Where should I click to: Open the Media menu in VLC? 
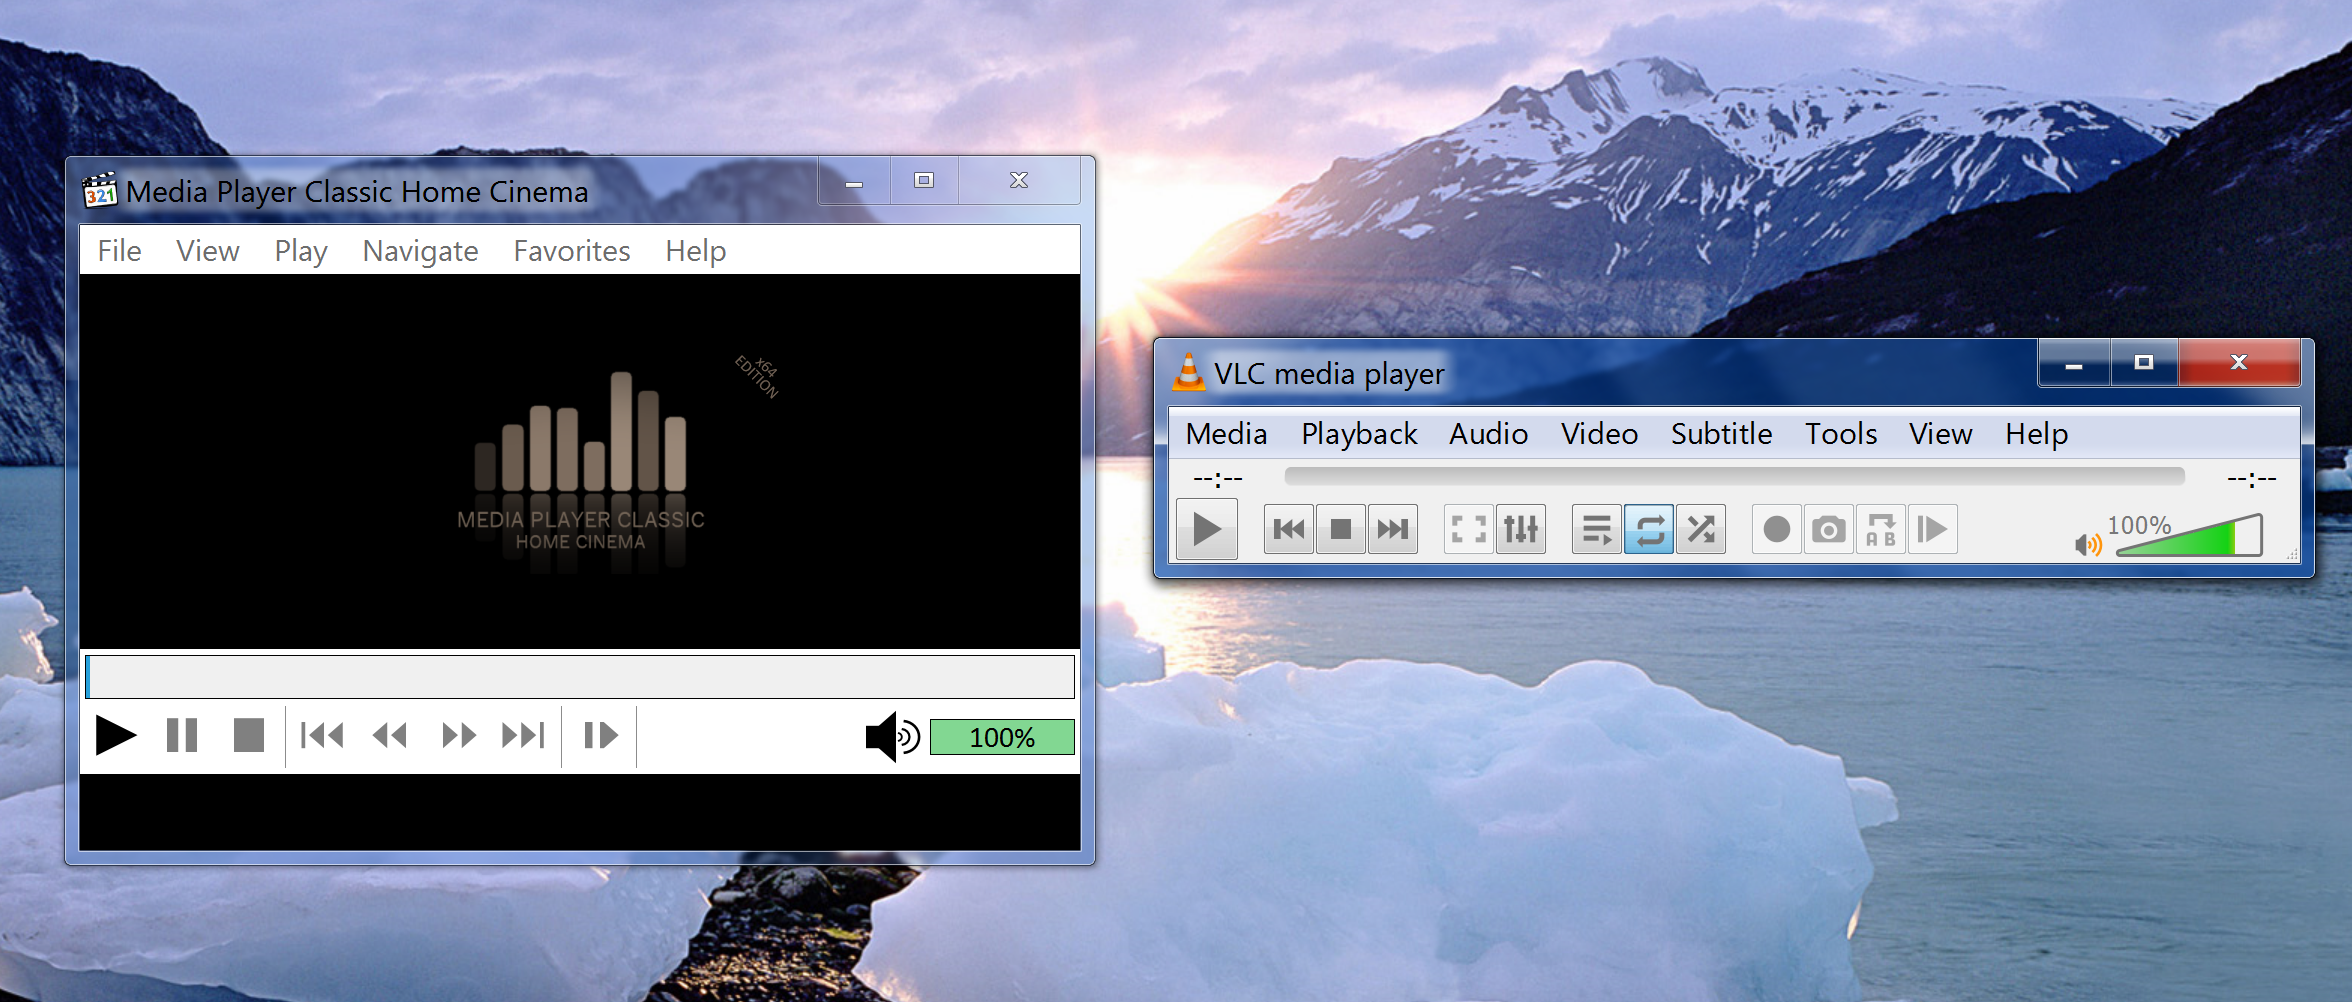pos(1226,434)
